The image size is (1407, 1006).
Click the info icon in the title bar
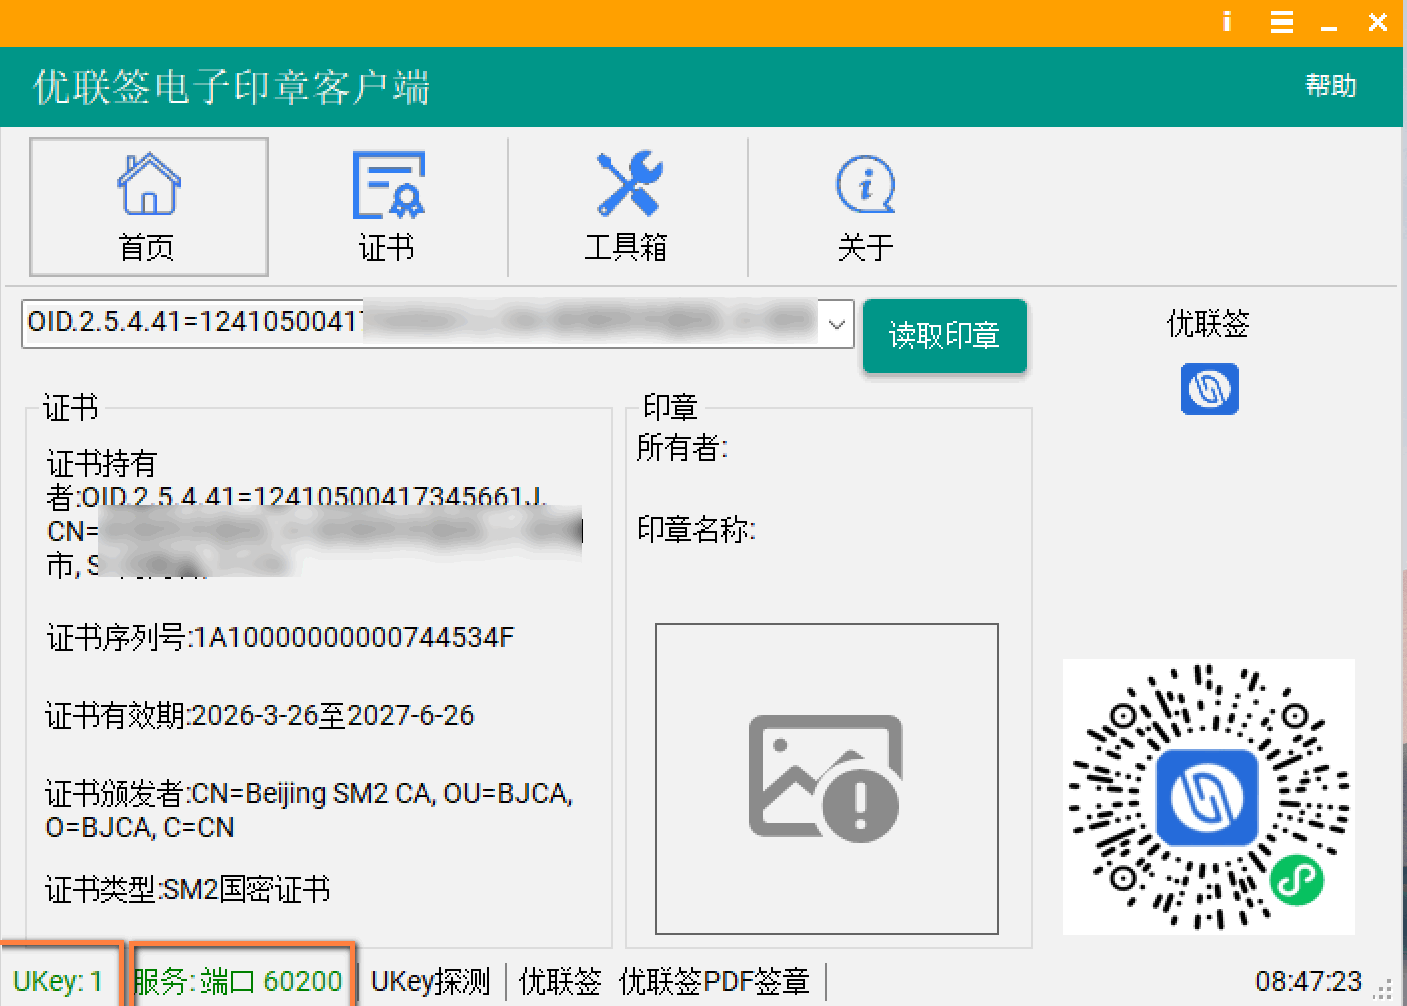(1226, 21)
